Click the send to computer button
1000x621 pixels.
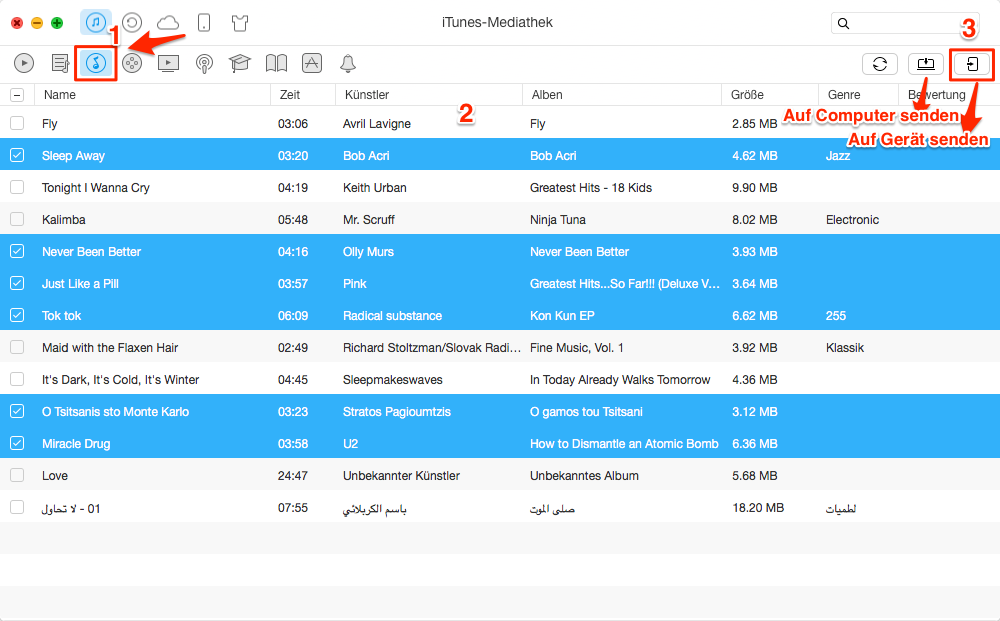(x=925, y=64)
